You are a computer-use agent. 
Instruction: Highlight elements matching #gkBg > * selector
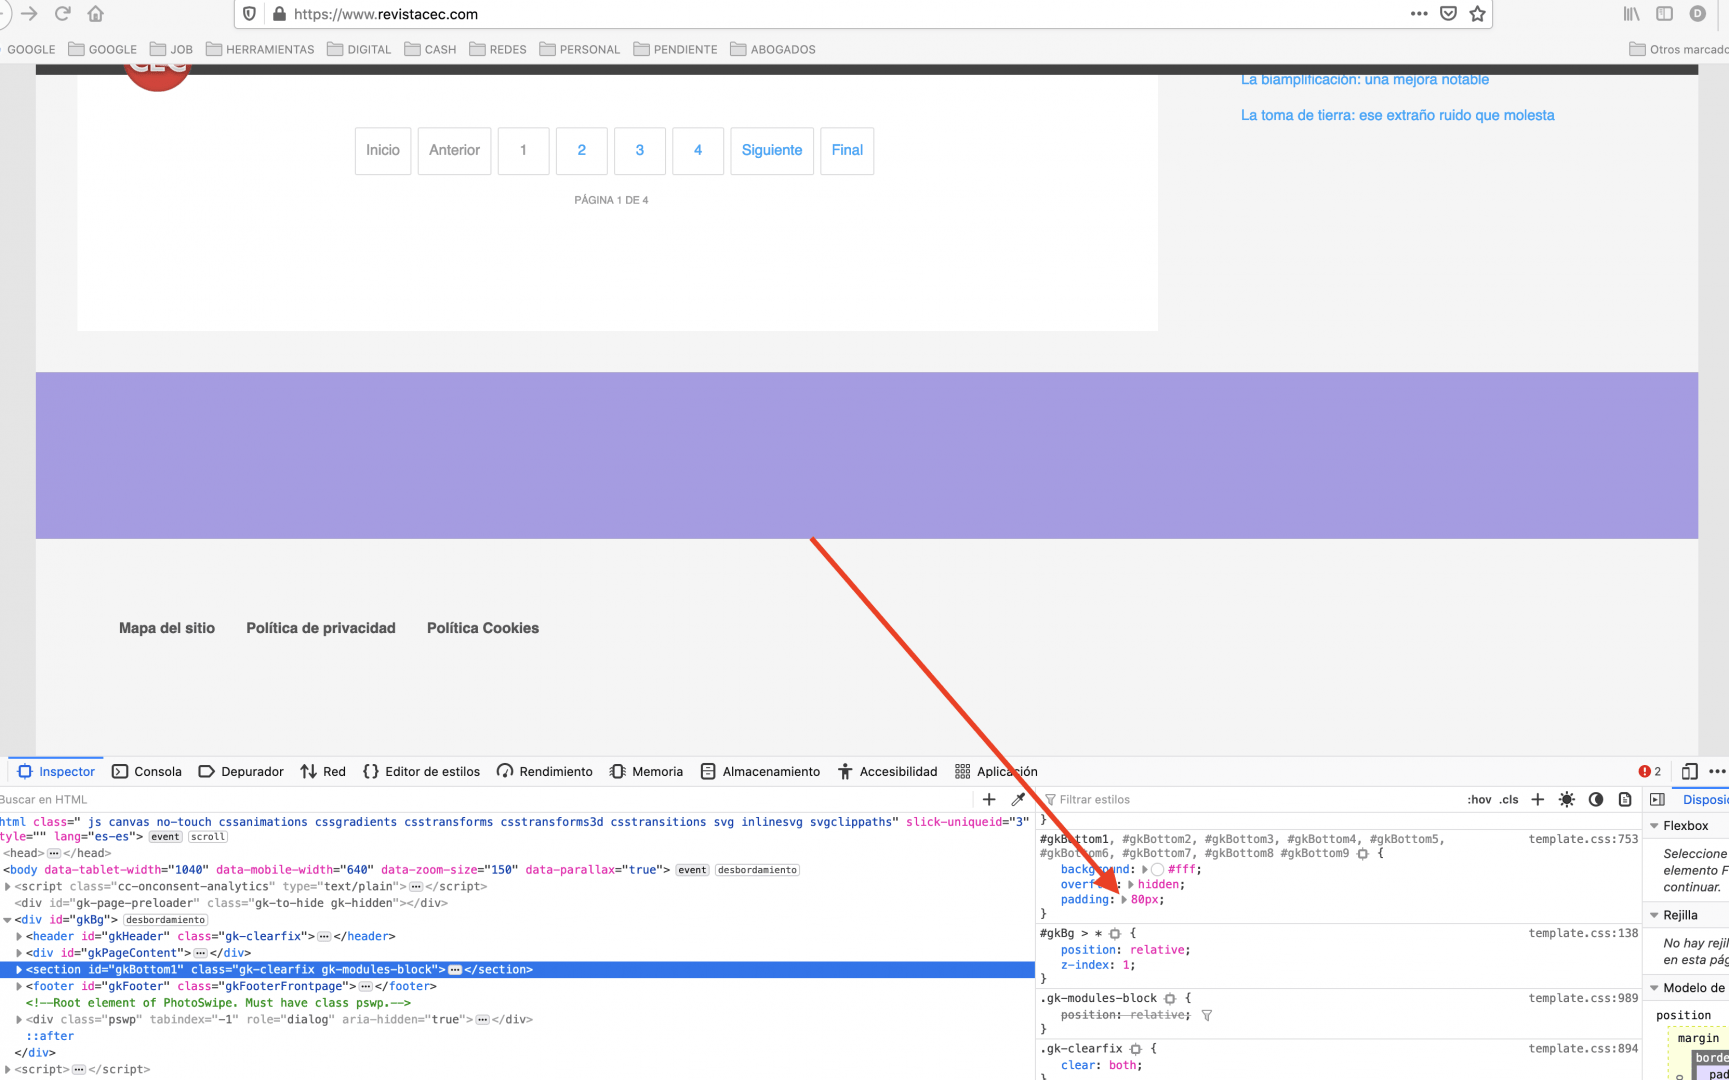[1115, 933]
